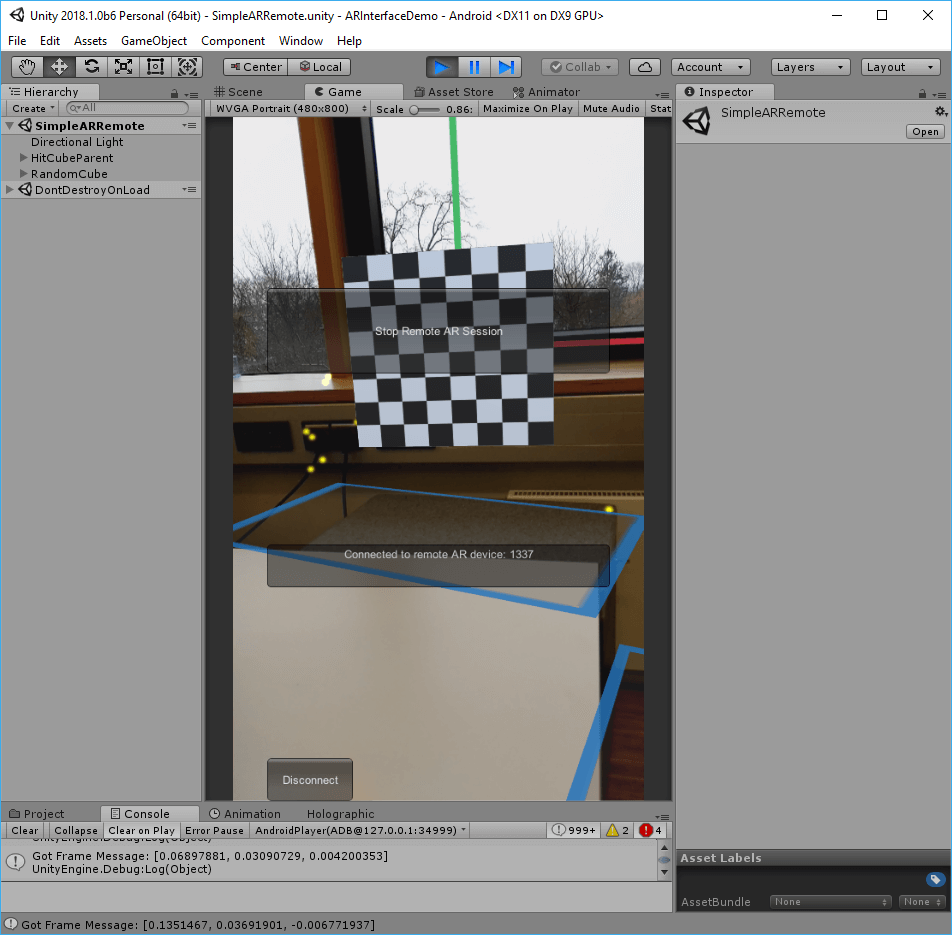Toggle Mute Audio
The width and height of the screenshot is (952, 935).
(x=611, y=109)
